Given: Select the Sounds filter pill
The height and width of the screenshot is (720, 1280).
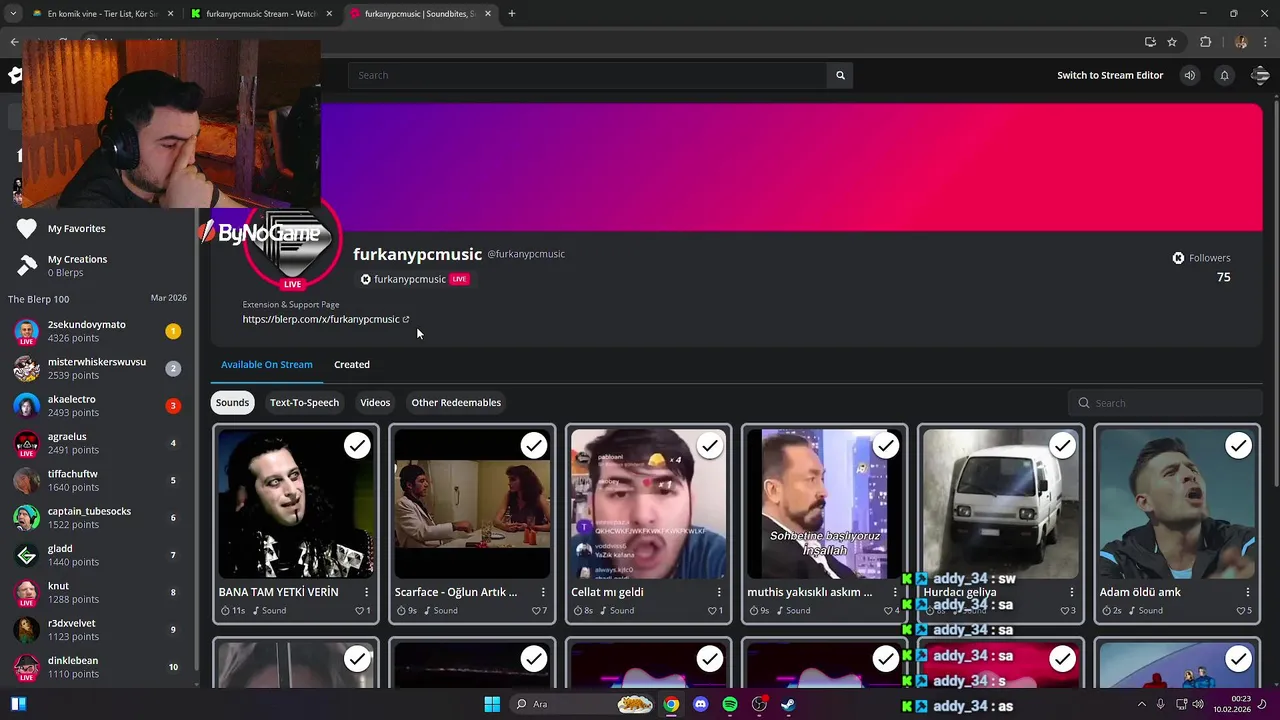Looking at the screenshot, I should pyautogui.click(x=232, y=402).
